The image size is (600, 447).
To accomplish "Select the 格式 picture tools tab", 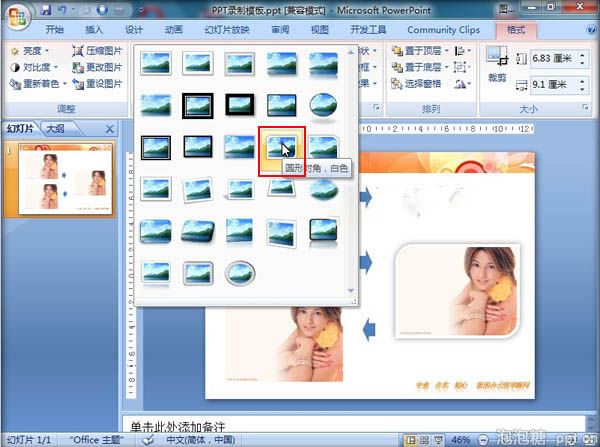I will (x=516, y=30).
